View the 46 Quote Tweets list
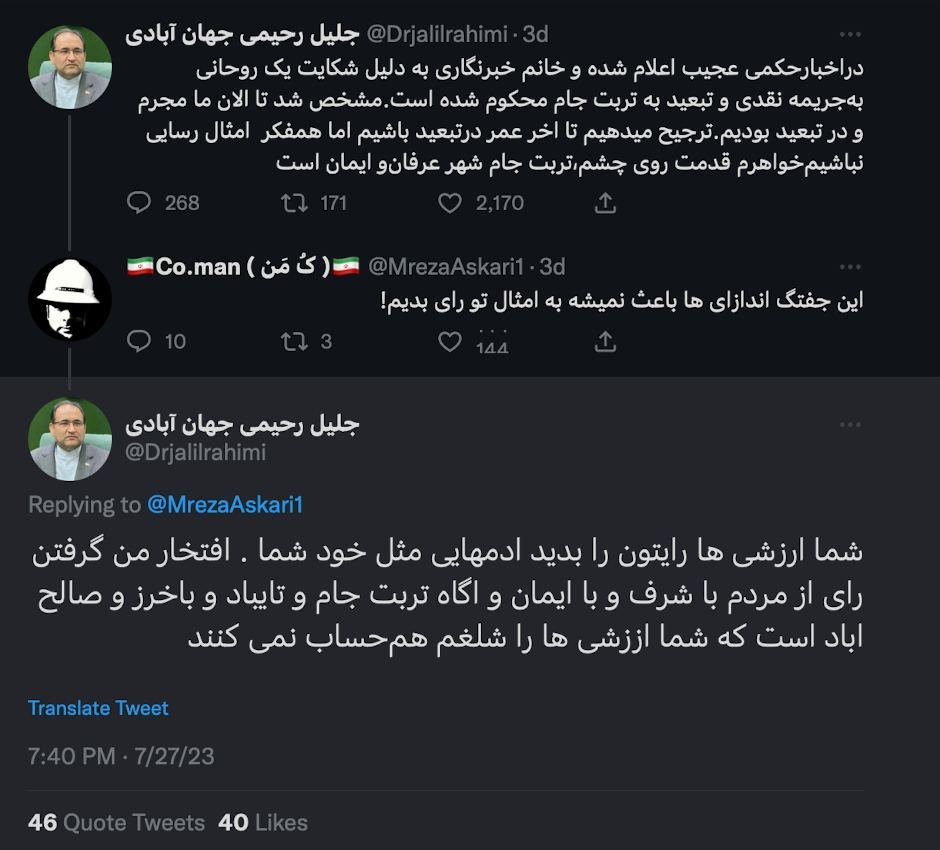 [116, 823]
